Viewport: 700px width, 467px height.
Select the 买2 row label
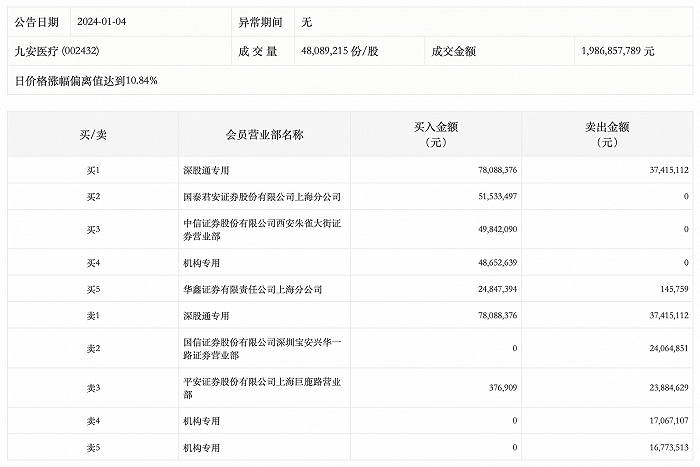93,196
